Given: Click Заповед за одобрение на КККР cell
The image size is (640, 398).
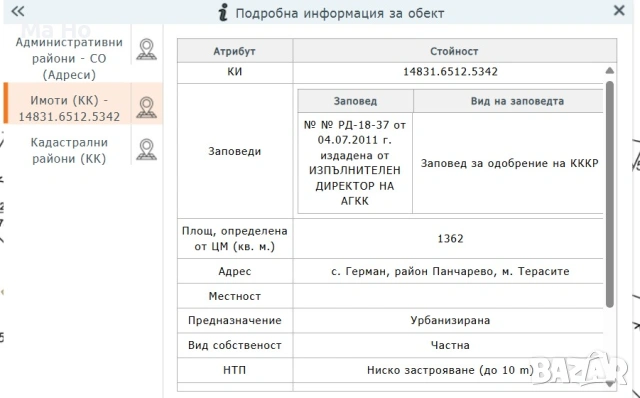Looking at the screenshot, I should [509, 163].
